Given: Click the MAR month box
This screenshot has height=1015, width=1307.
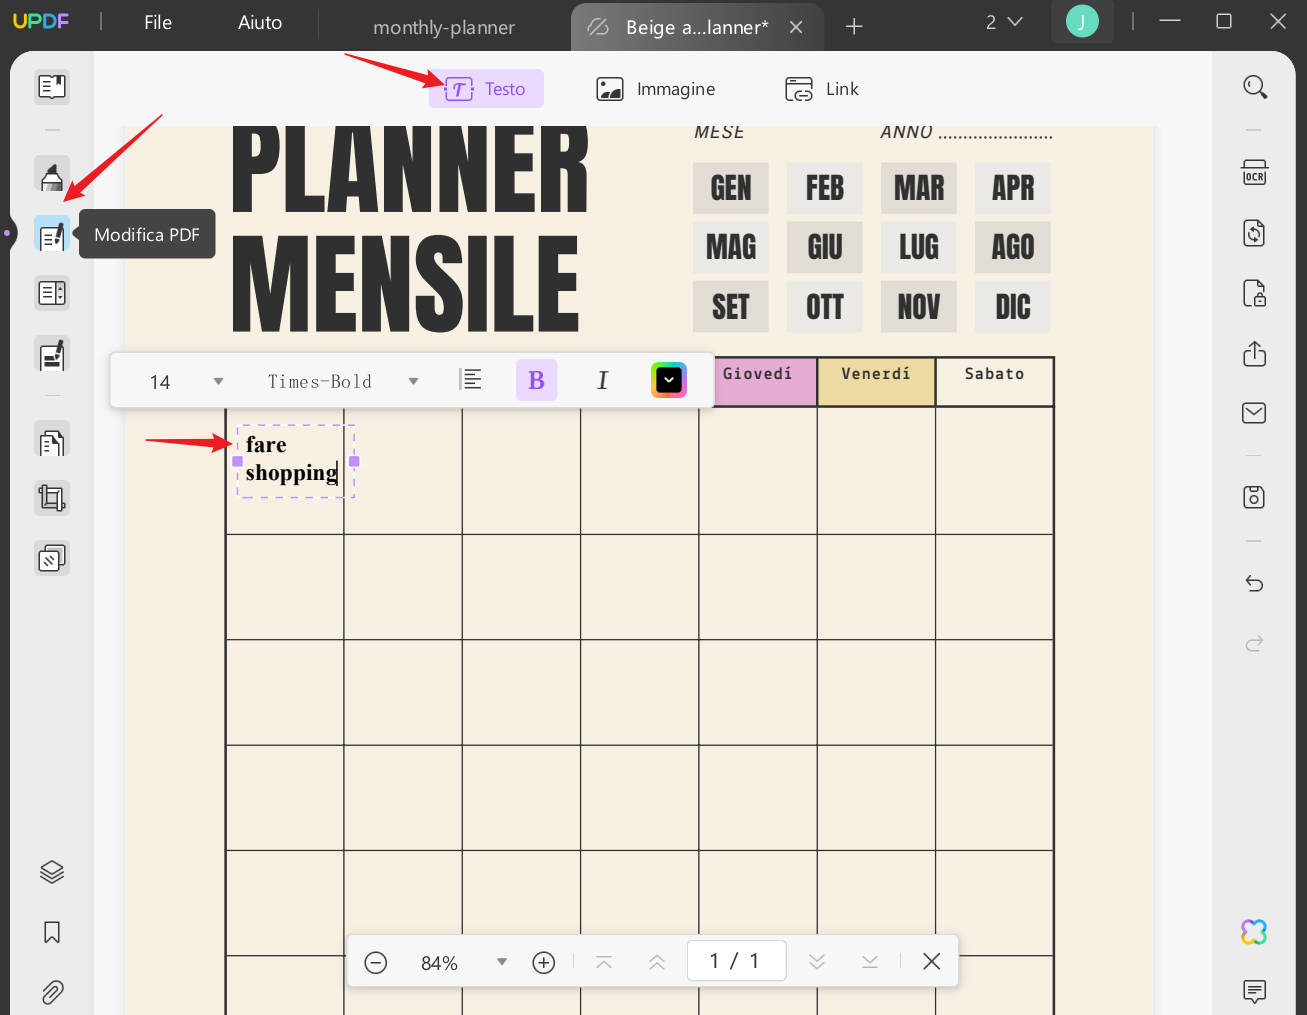Looking at the screenshot, I should click(x=919, y=188).
